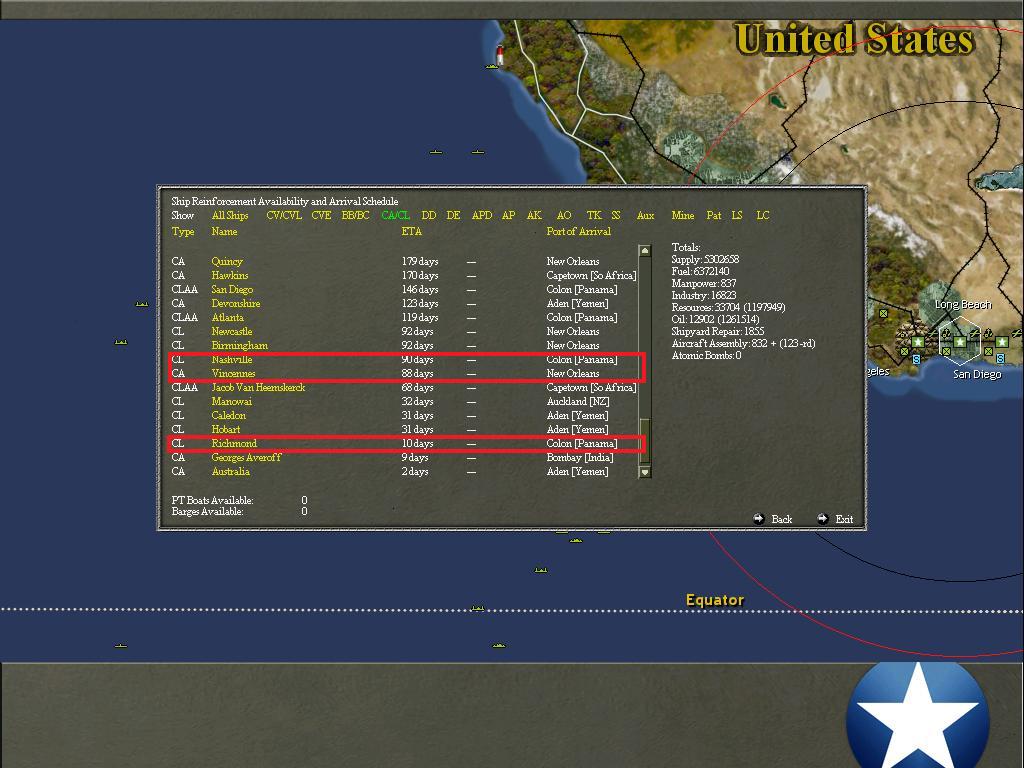Screen dimensions: 1024x768
Task: Show only AO oilers in the list
Action: pyautogui.click(x=563, y=215)
